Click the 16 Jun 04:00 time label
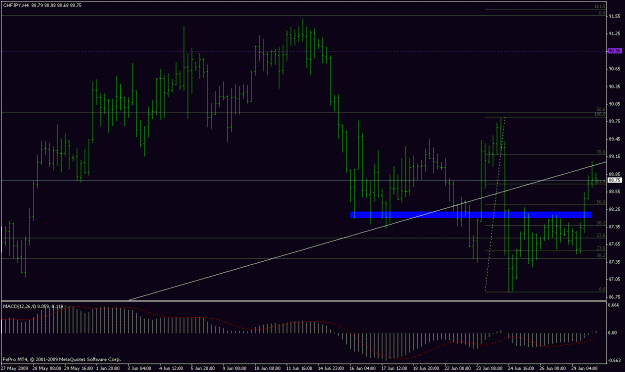 click(362, 368)
